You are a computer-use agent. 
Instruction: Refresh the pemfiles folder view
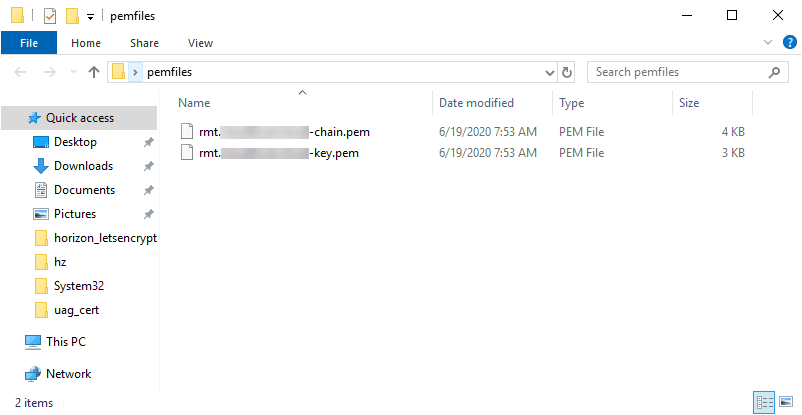pyautogui.click(x=567, y=72)
